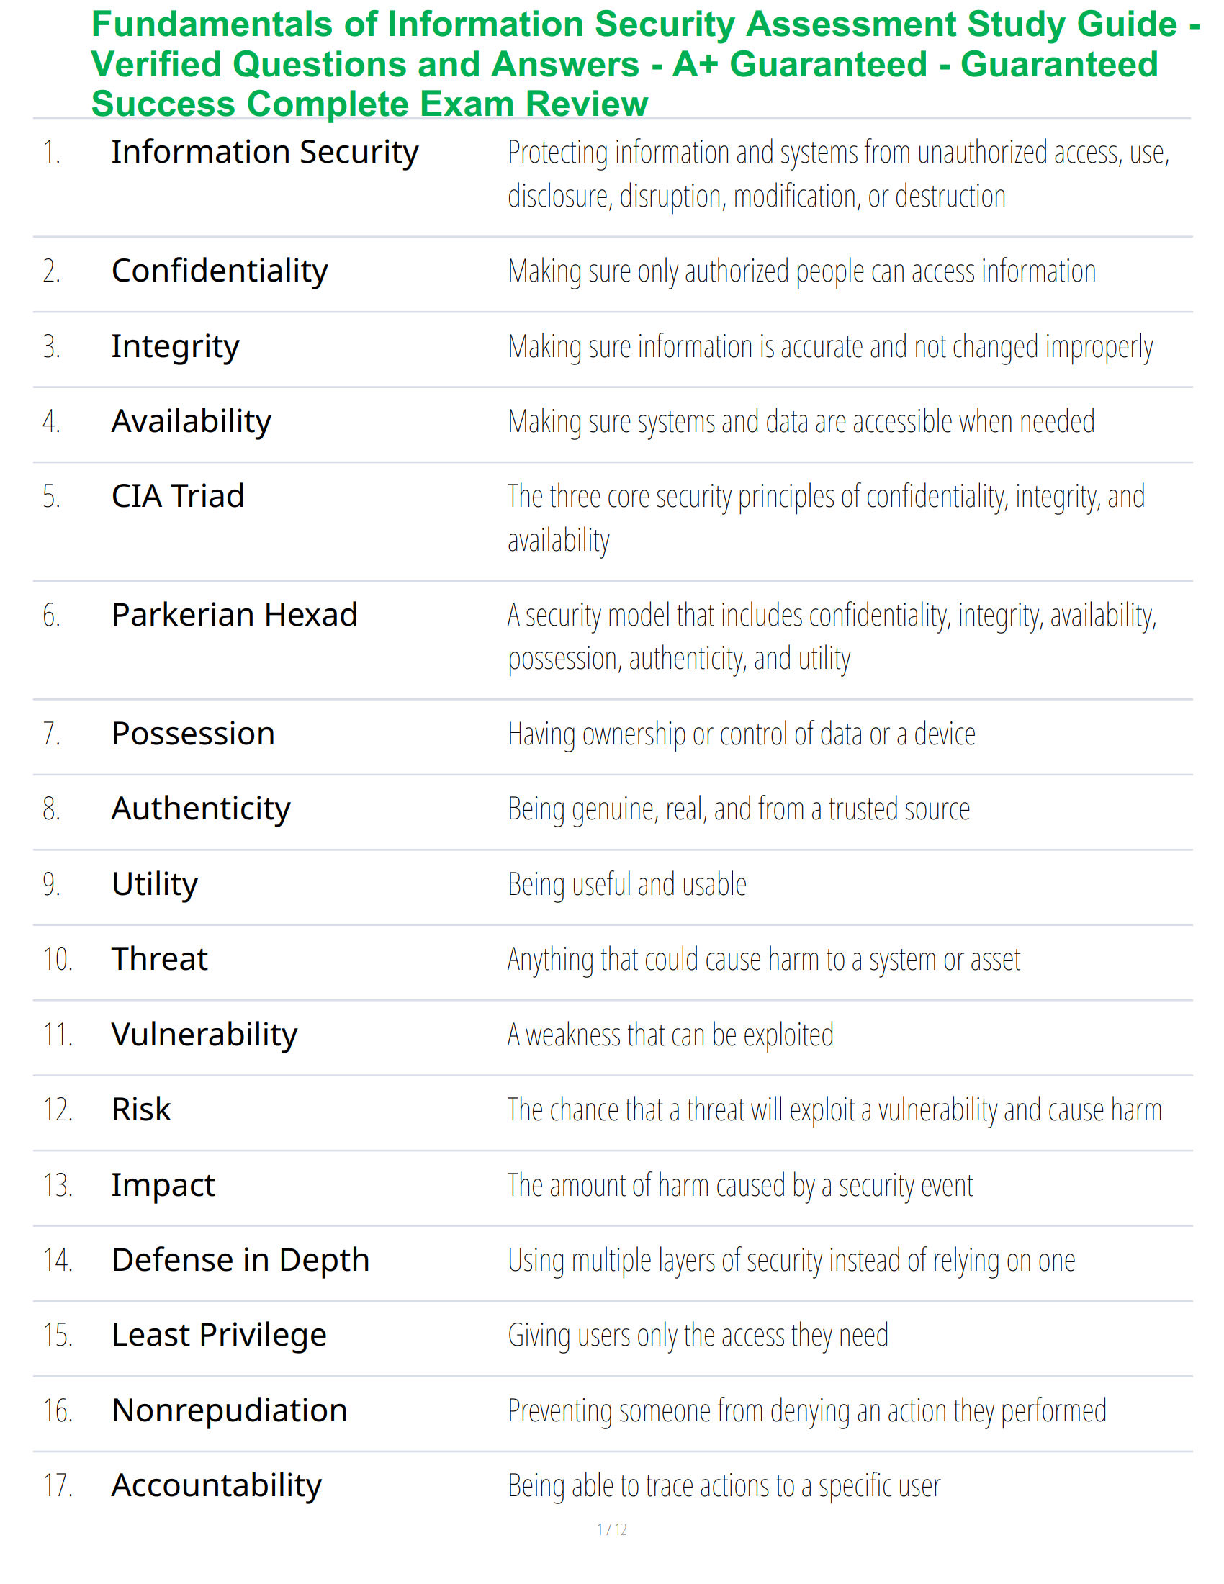
Task: Click the green study guide title
Action: 645,64
